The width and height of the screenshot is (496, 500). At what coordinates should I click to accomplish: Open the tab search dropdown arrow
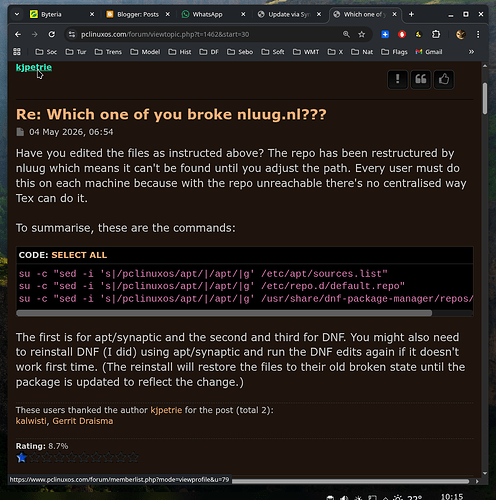[17, 14]
